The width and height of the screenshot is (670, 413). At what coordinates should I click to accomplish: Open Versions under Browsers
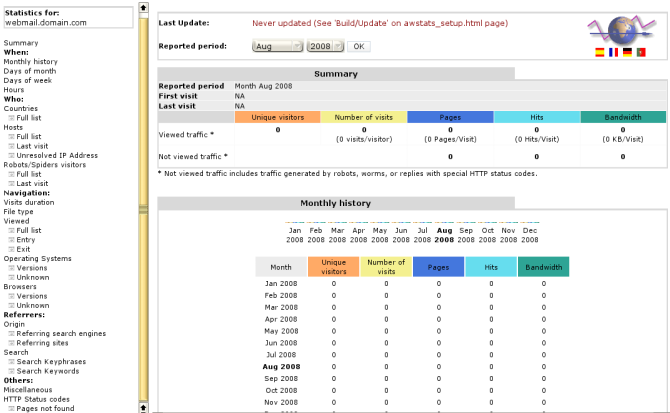click(x=32, y=296)
